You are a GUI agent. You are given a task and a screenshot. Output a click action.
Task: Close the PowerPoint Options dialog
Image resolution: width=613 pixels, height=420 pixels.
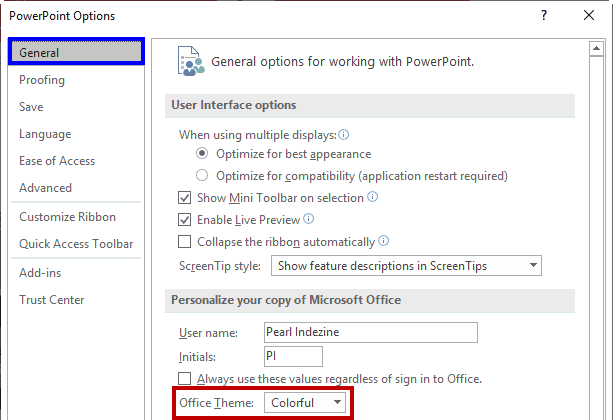(x=589, y=15)
